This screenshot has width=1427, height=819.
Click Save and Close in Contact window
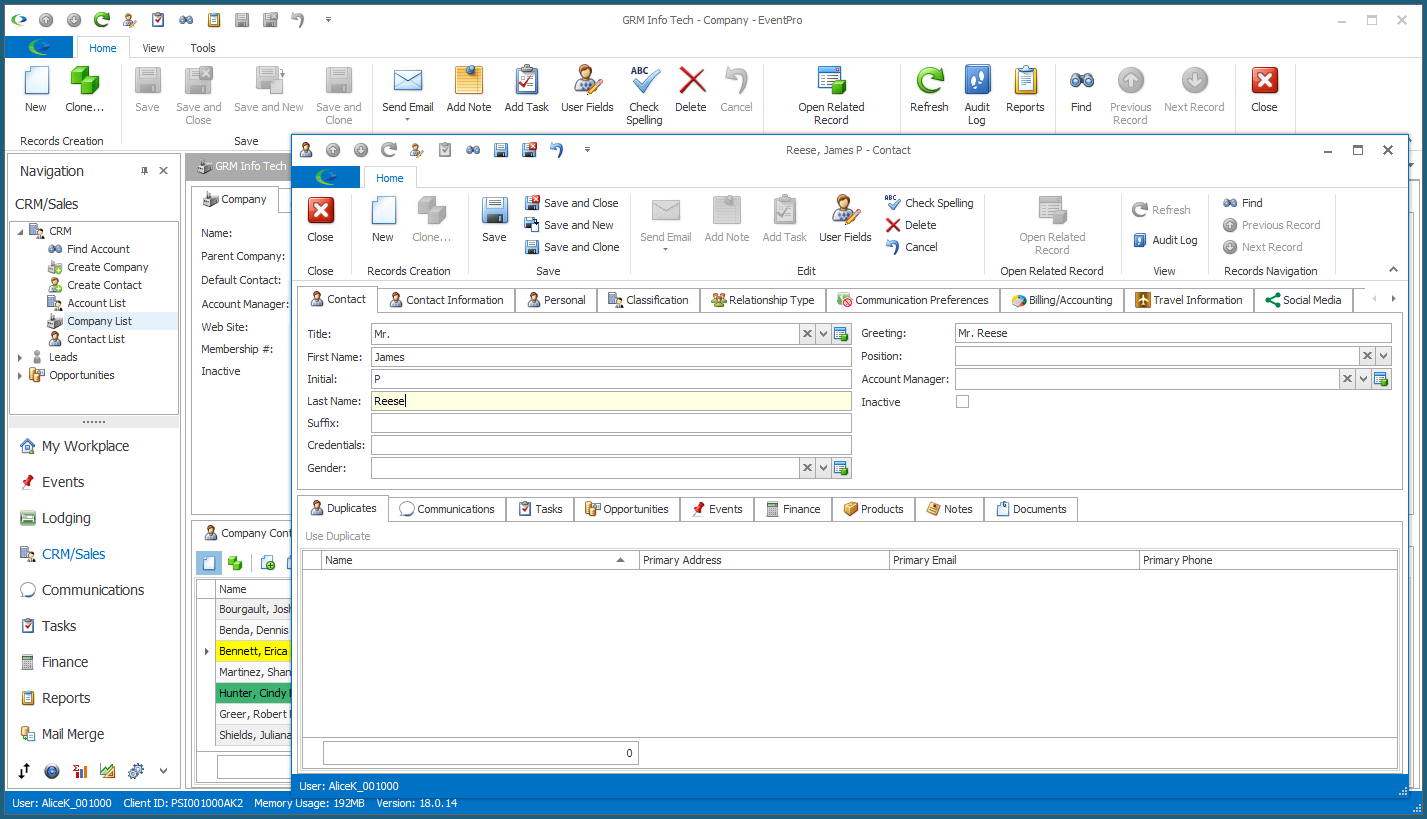click(572, 203)
